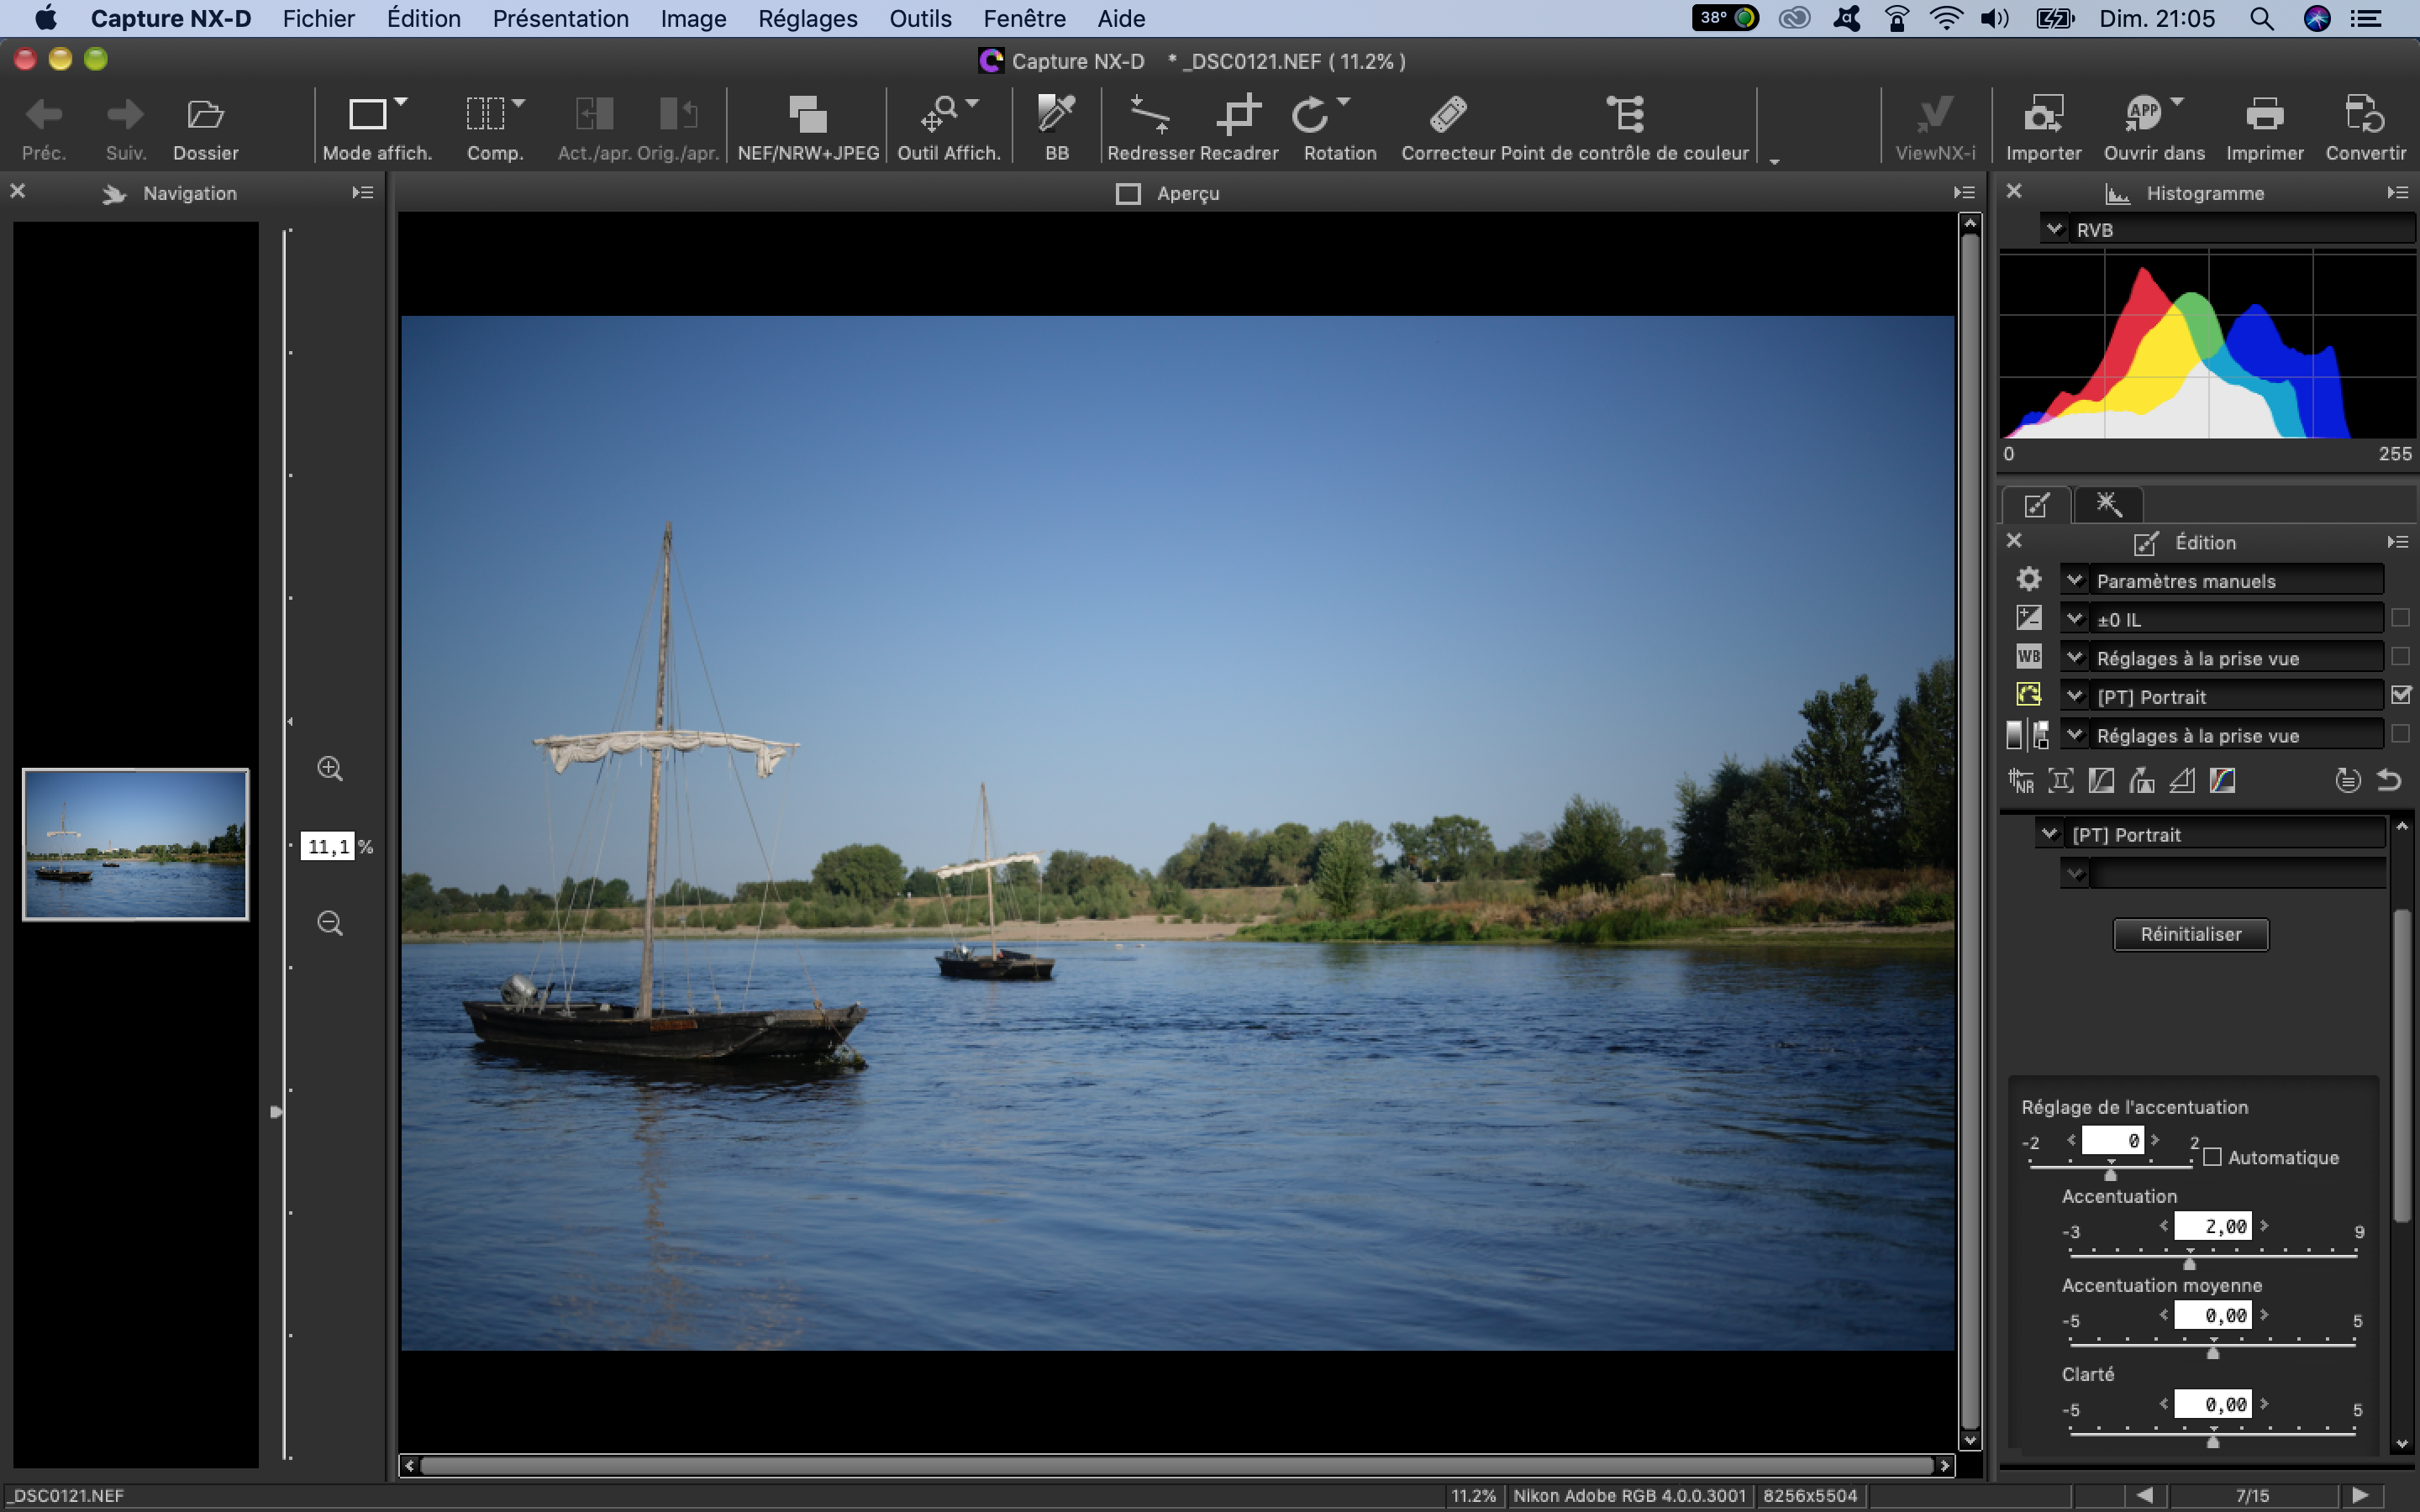Viewport: 2420px width, 1512px height.
Task: Open the [PT] Portrait dropdown next to Picture Control icon
Action: click(x=2222, y=696)
